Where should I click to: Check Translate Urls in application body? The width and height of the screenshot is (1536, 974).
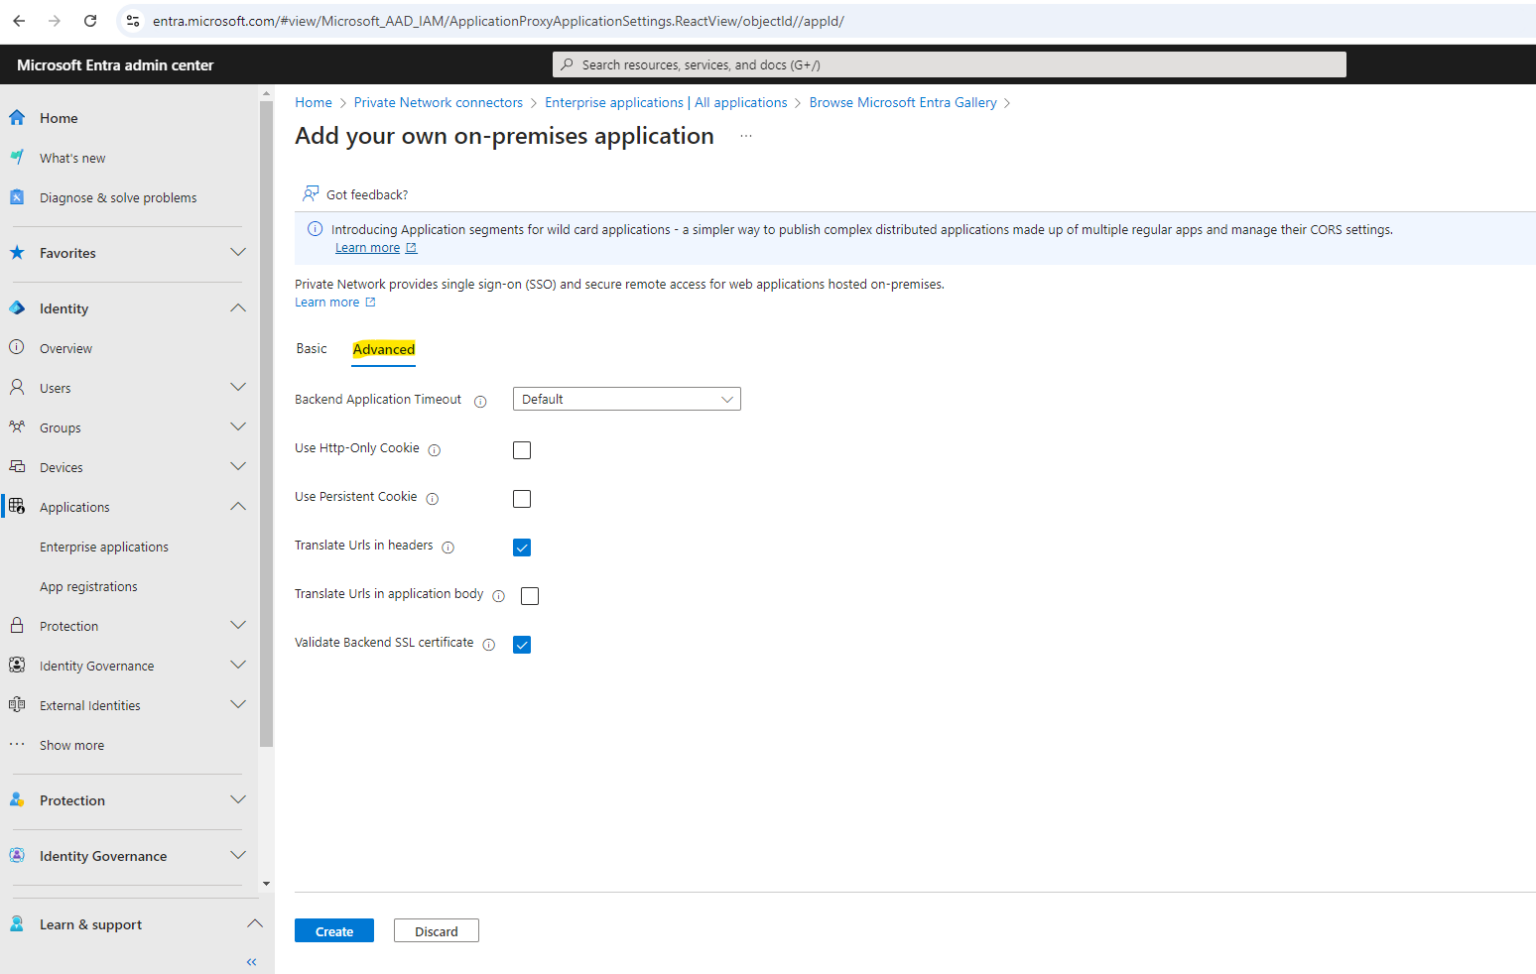530,596
